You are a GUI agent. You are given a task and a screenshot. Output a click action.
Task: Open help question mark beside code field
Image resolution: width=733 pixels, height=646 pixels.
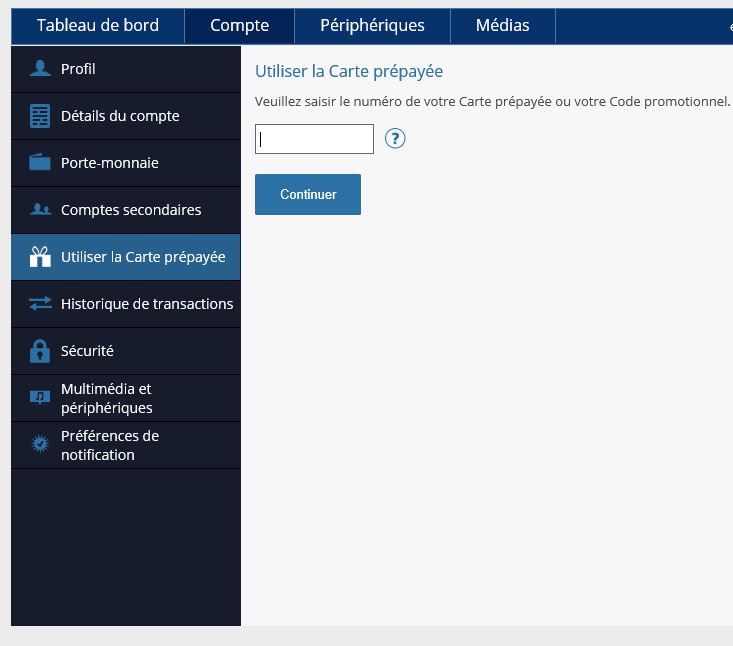click(395, 139)
